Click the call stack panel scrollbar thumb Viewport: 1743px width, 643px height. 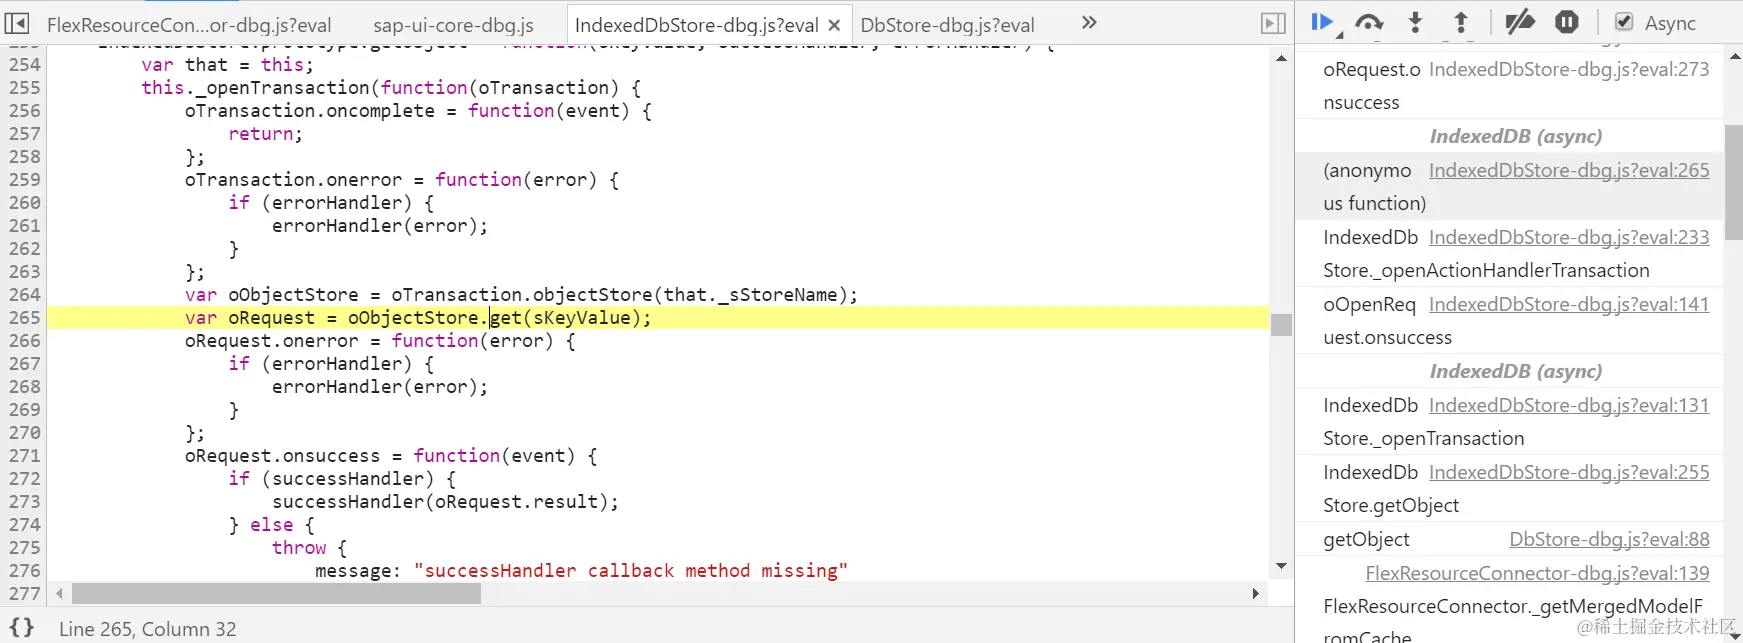coord(1734,182)
